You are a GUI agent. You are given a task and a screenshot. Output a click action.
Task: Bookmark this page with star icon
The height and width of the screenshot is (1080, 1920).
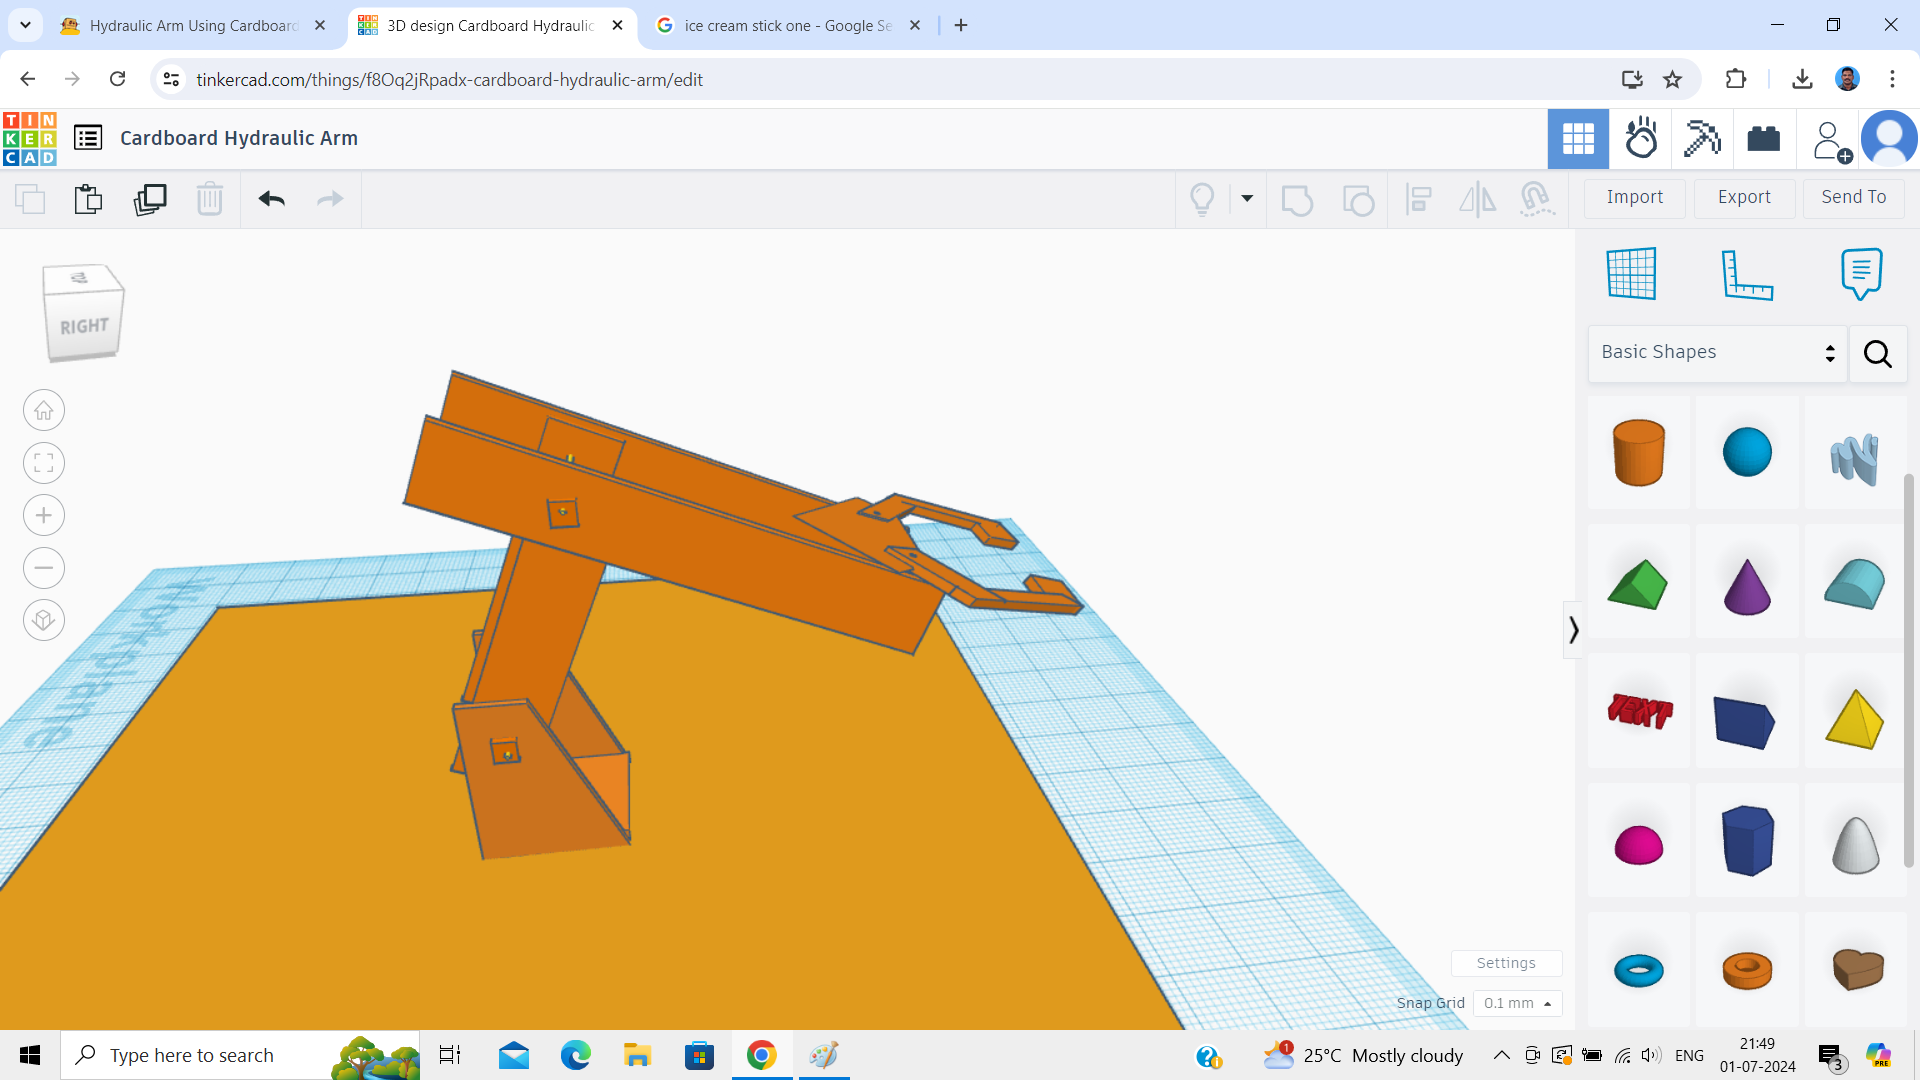tap(1672, 79)
